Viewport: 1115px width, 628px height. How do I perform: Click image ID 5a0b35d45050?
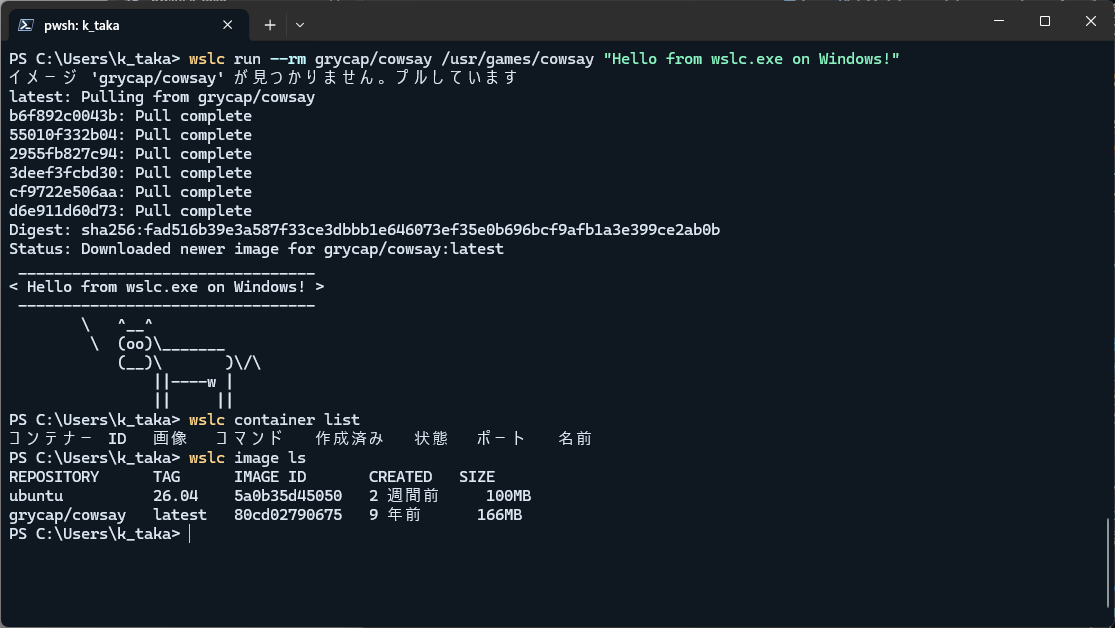[x=288, y=496]
